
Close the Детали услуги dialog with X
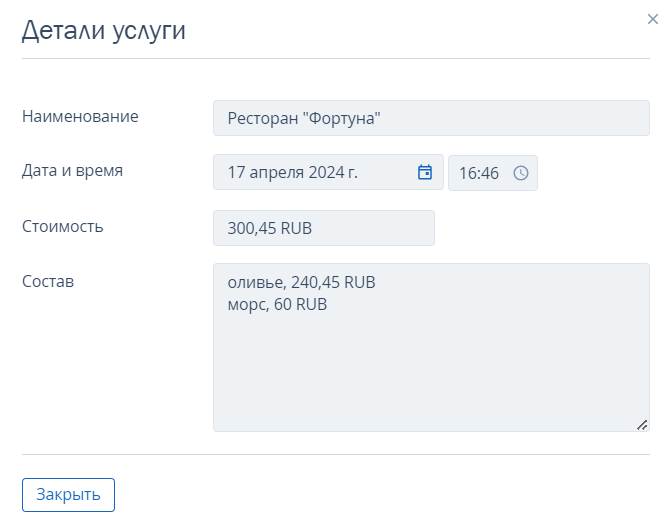tap(653, 19)
